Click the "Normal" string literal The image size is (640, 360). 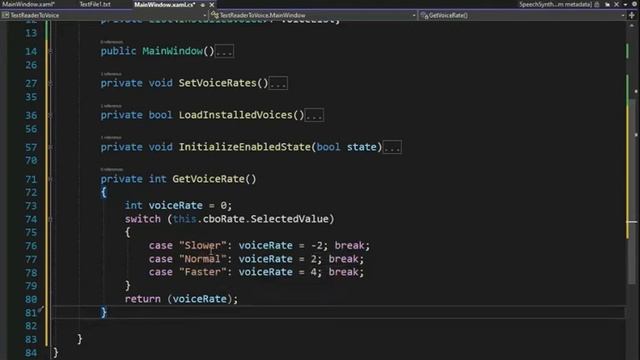point(202,259)
